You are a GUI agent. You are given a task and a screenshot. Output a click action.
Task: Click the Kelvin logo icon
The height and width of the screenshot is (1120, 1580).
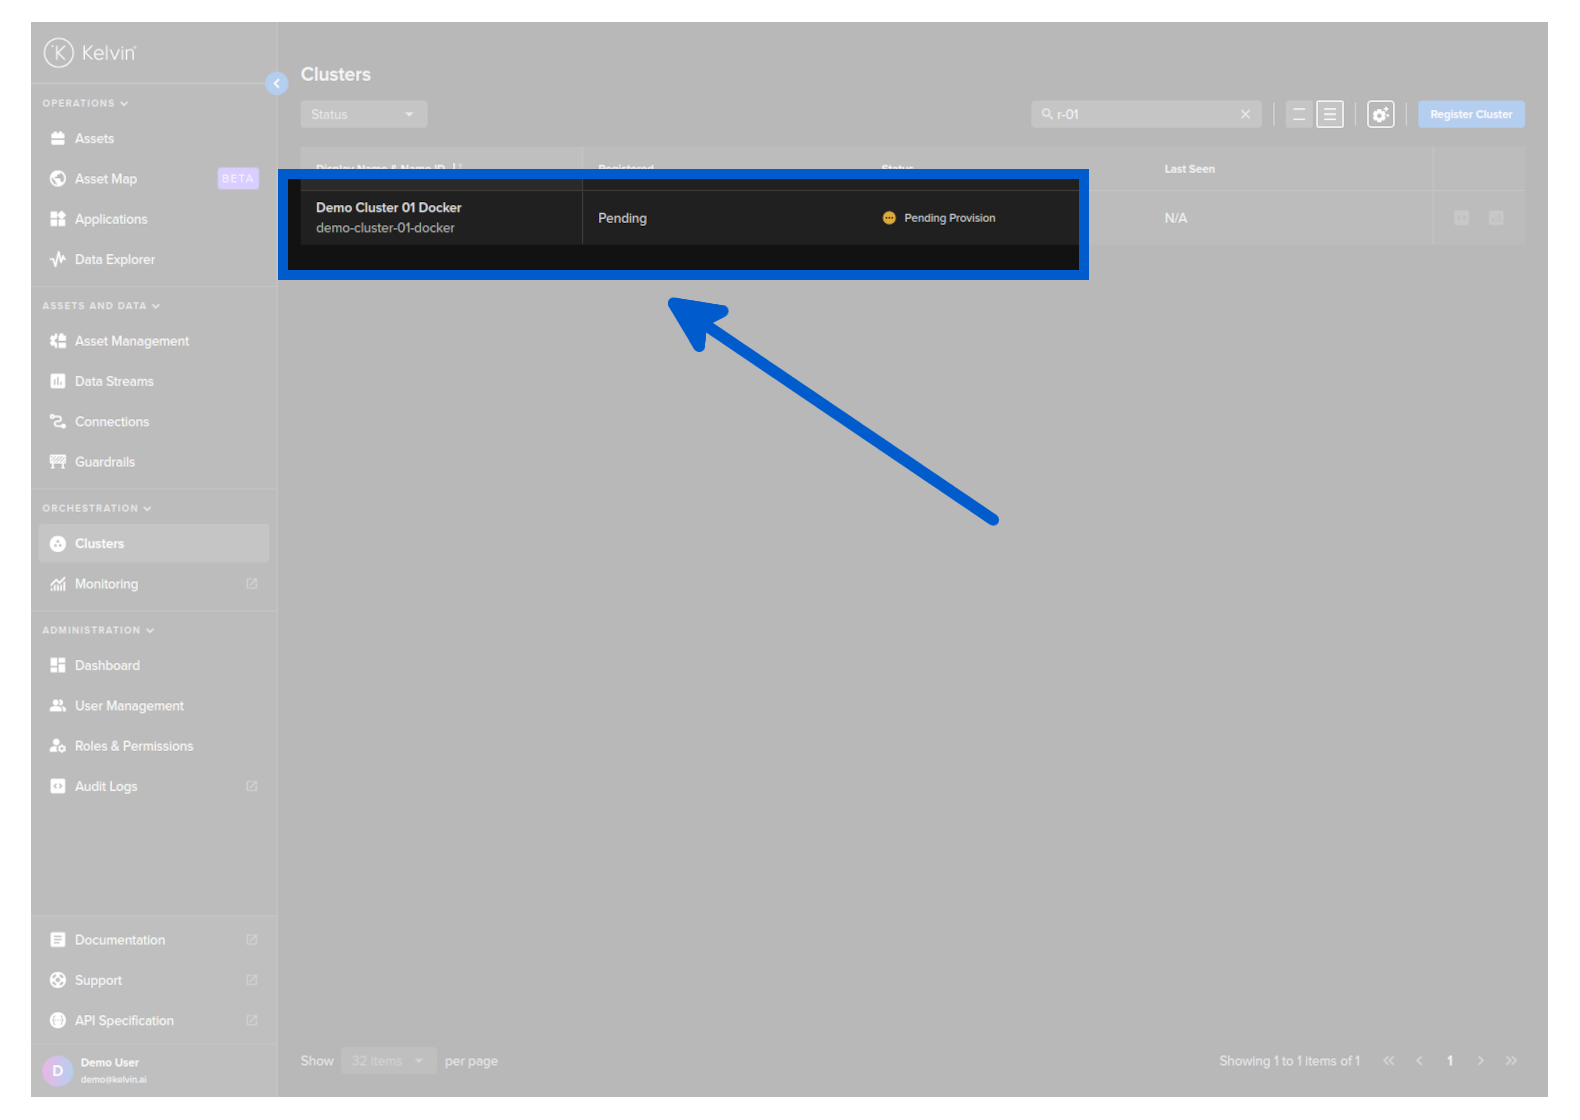59,53
